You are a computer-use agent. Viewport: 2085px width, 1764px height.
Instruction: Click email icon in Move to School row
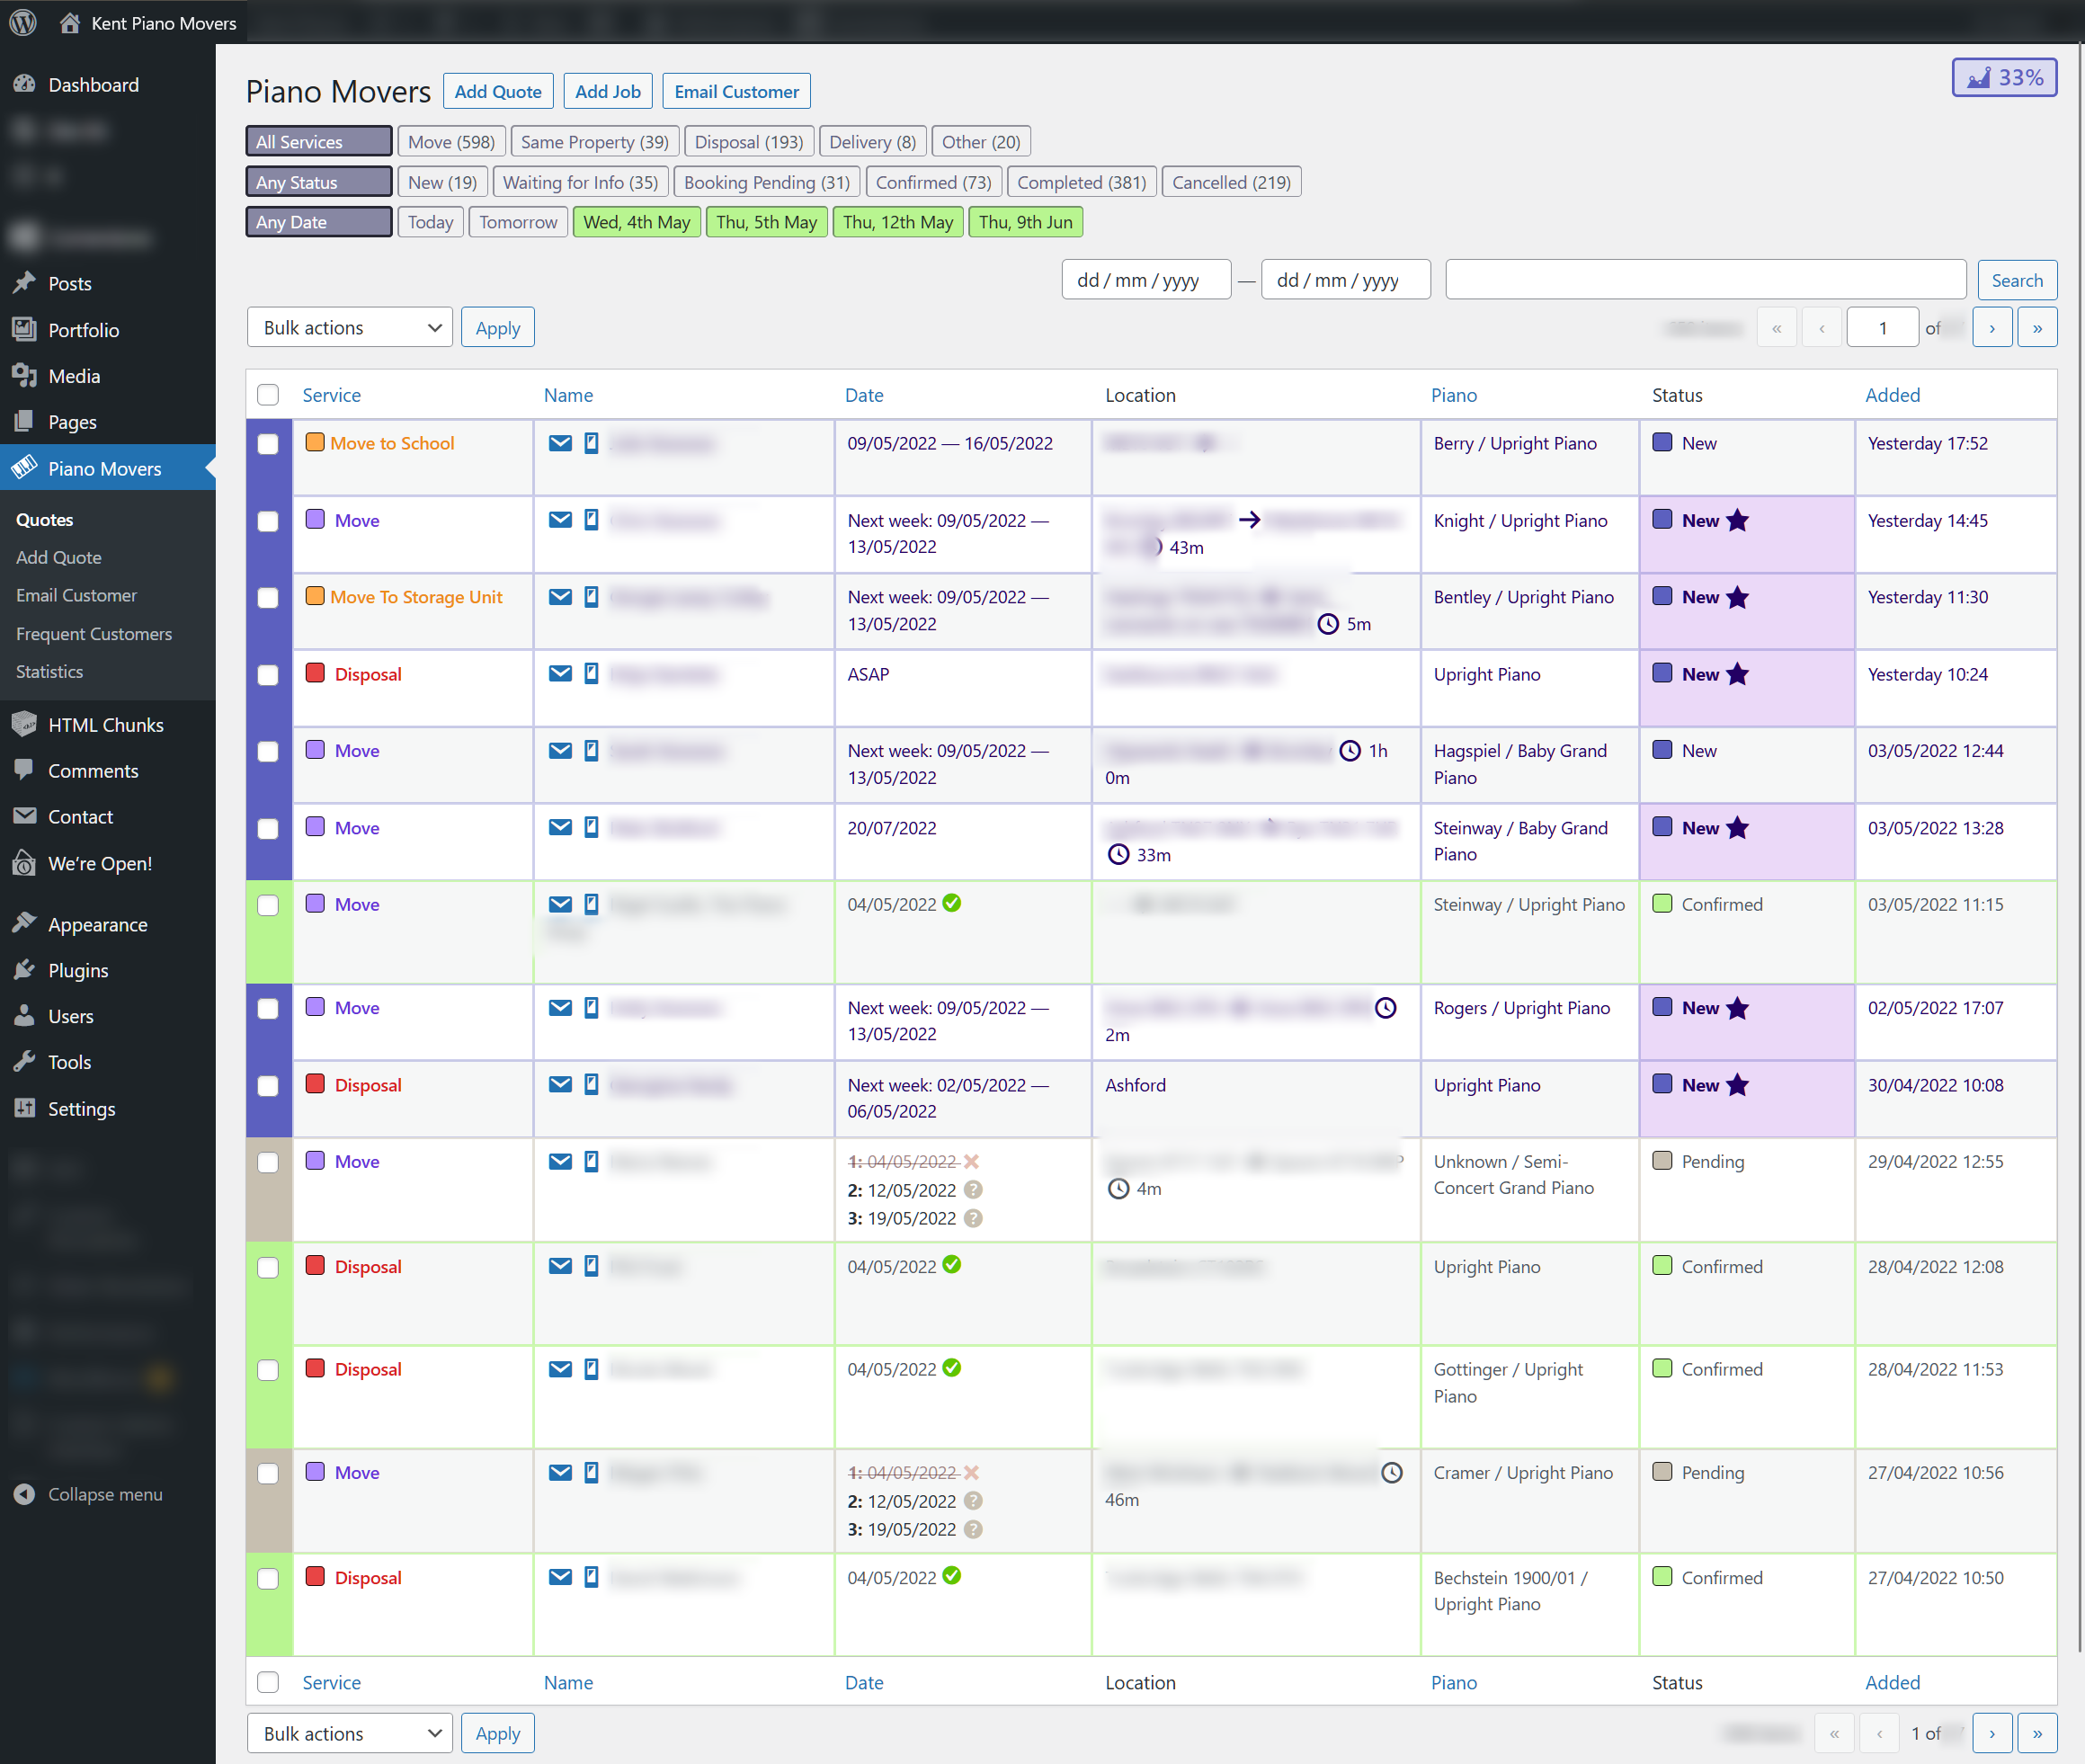click(560, 443)
